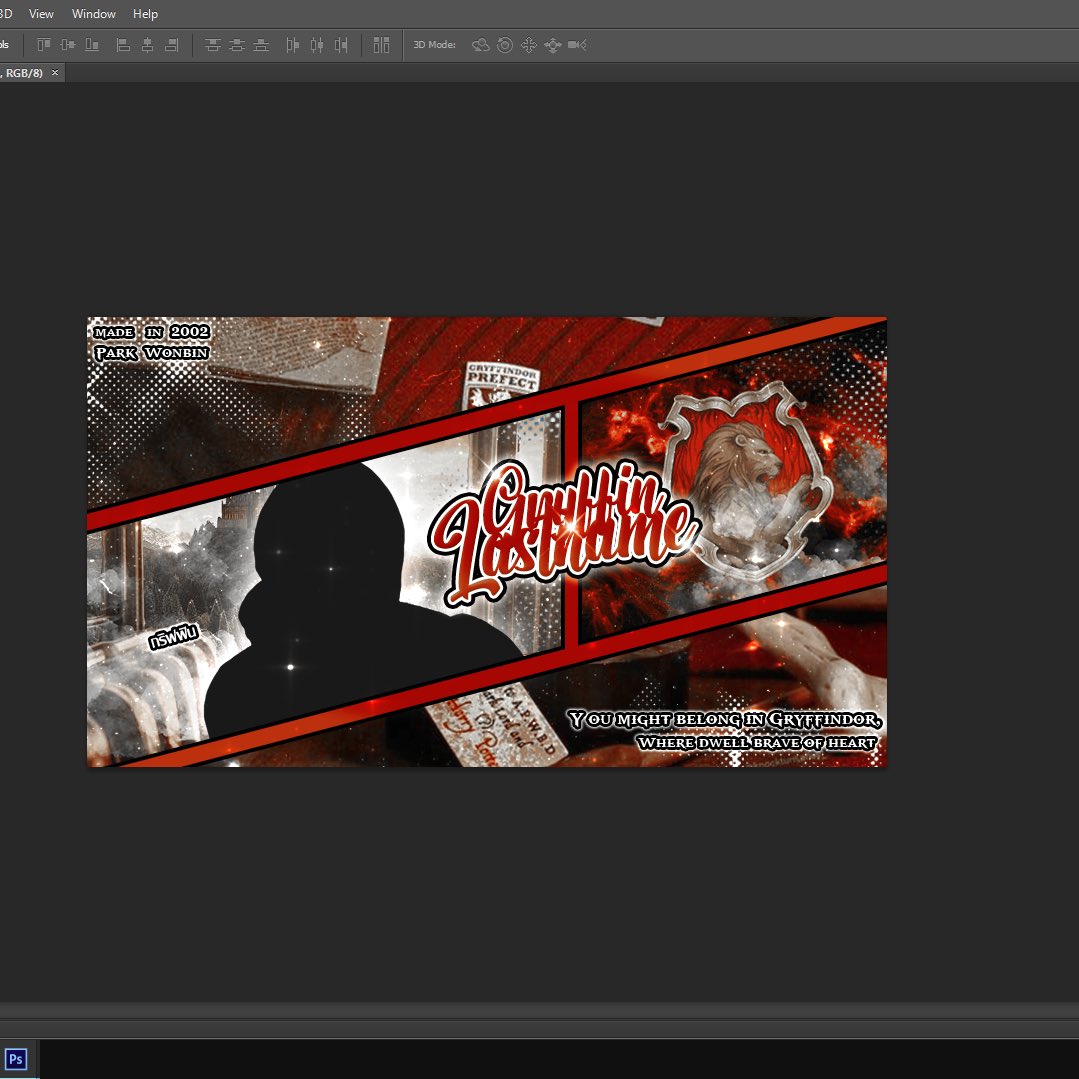Screen dimensions: 1079x1079
Task: Click the Gryffindor banner canvas image
Action: point(487,542)
